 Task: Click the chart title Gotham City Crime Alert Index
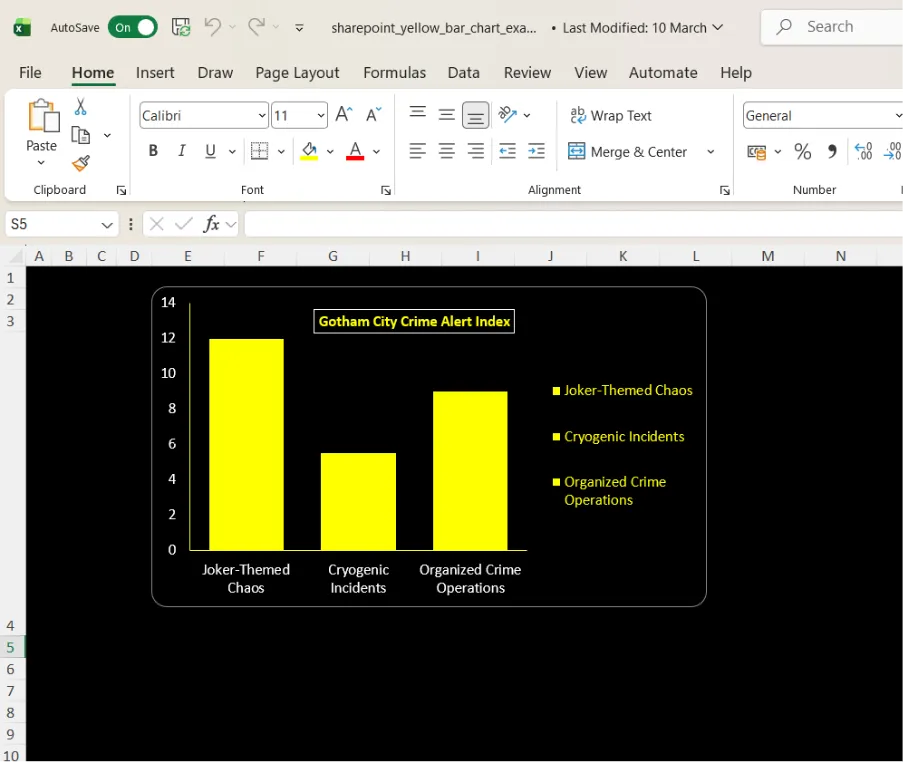point(414,321)
